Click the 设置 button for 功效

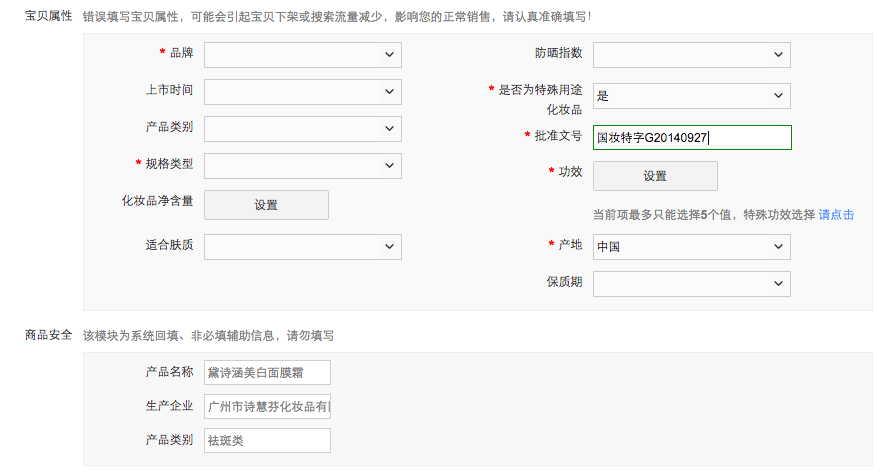[655, 176]
